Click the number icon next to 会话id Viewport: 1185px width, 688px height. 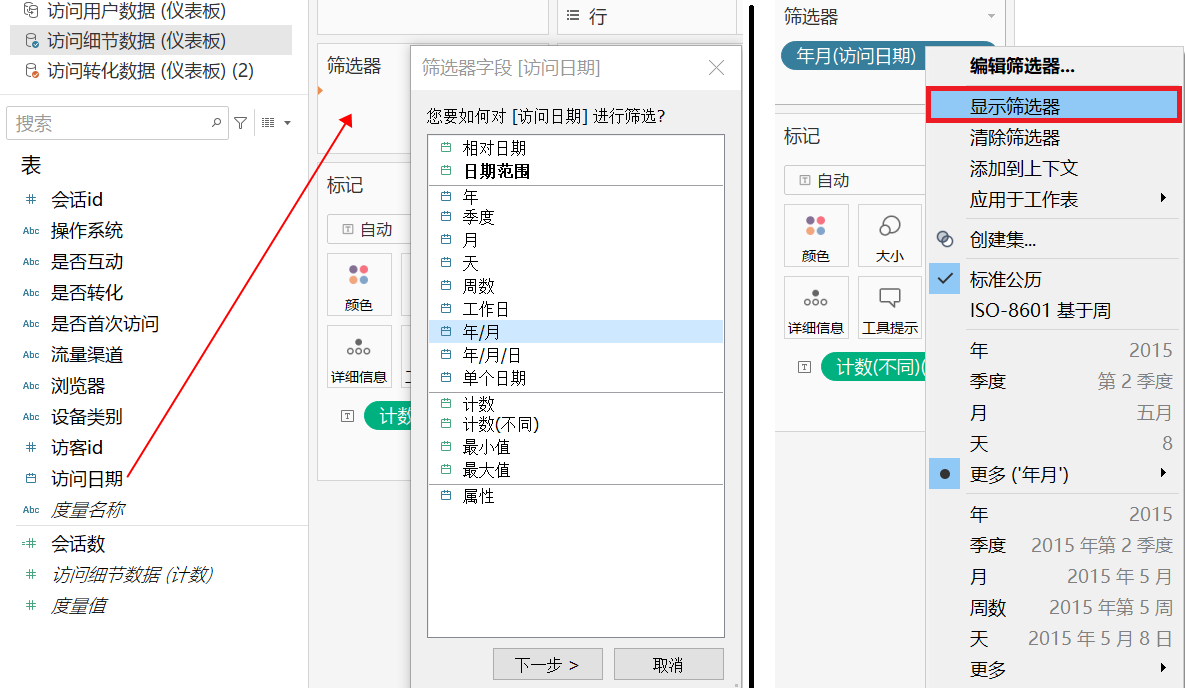31,199
